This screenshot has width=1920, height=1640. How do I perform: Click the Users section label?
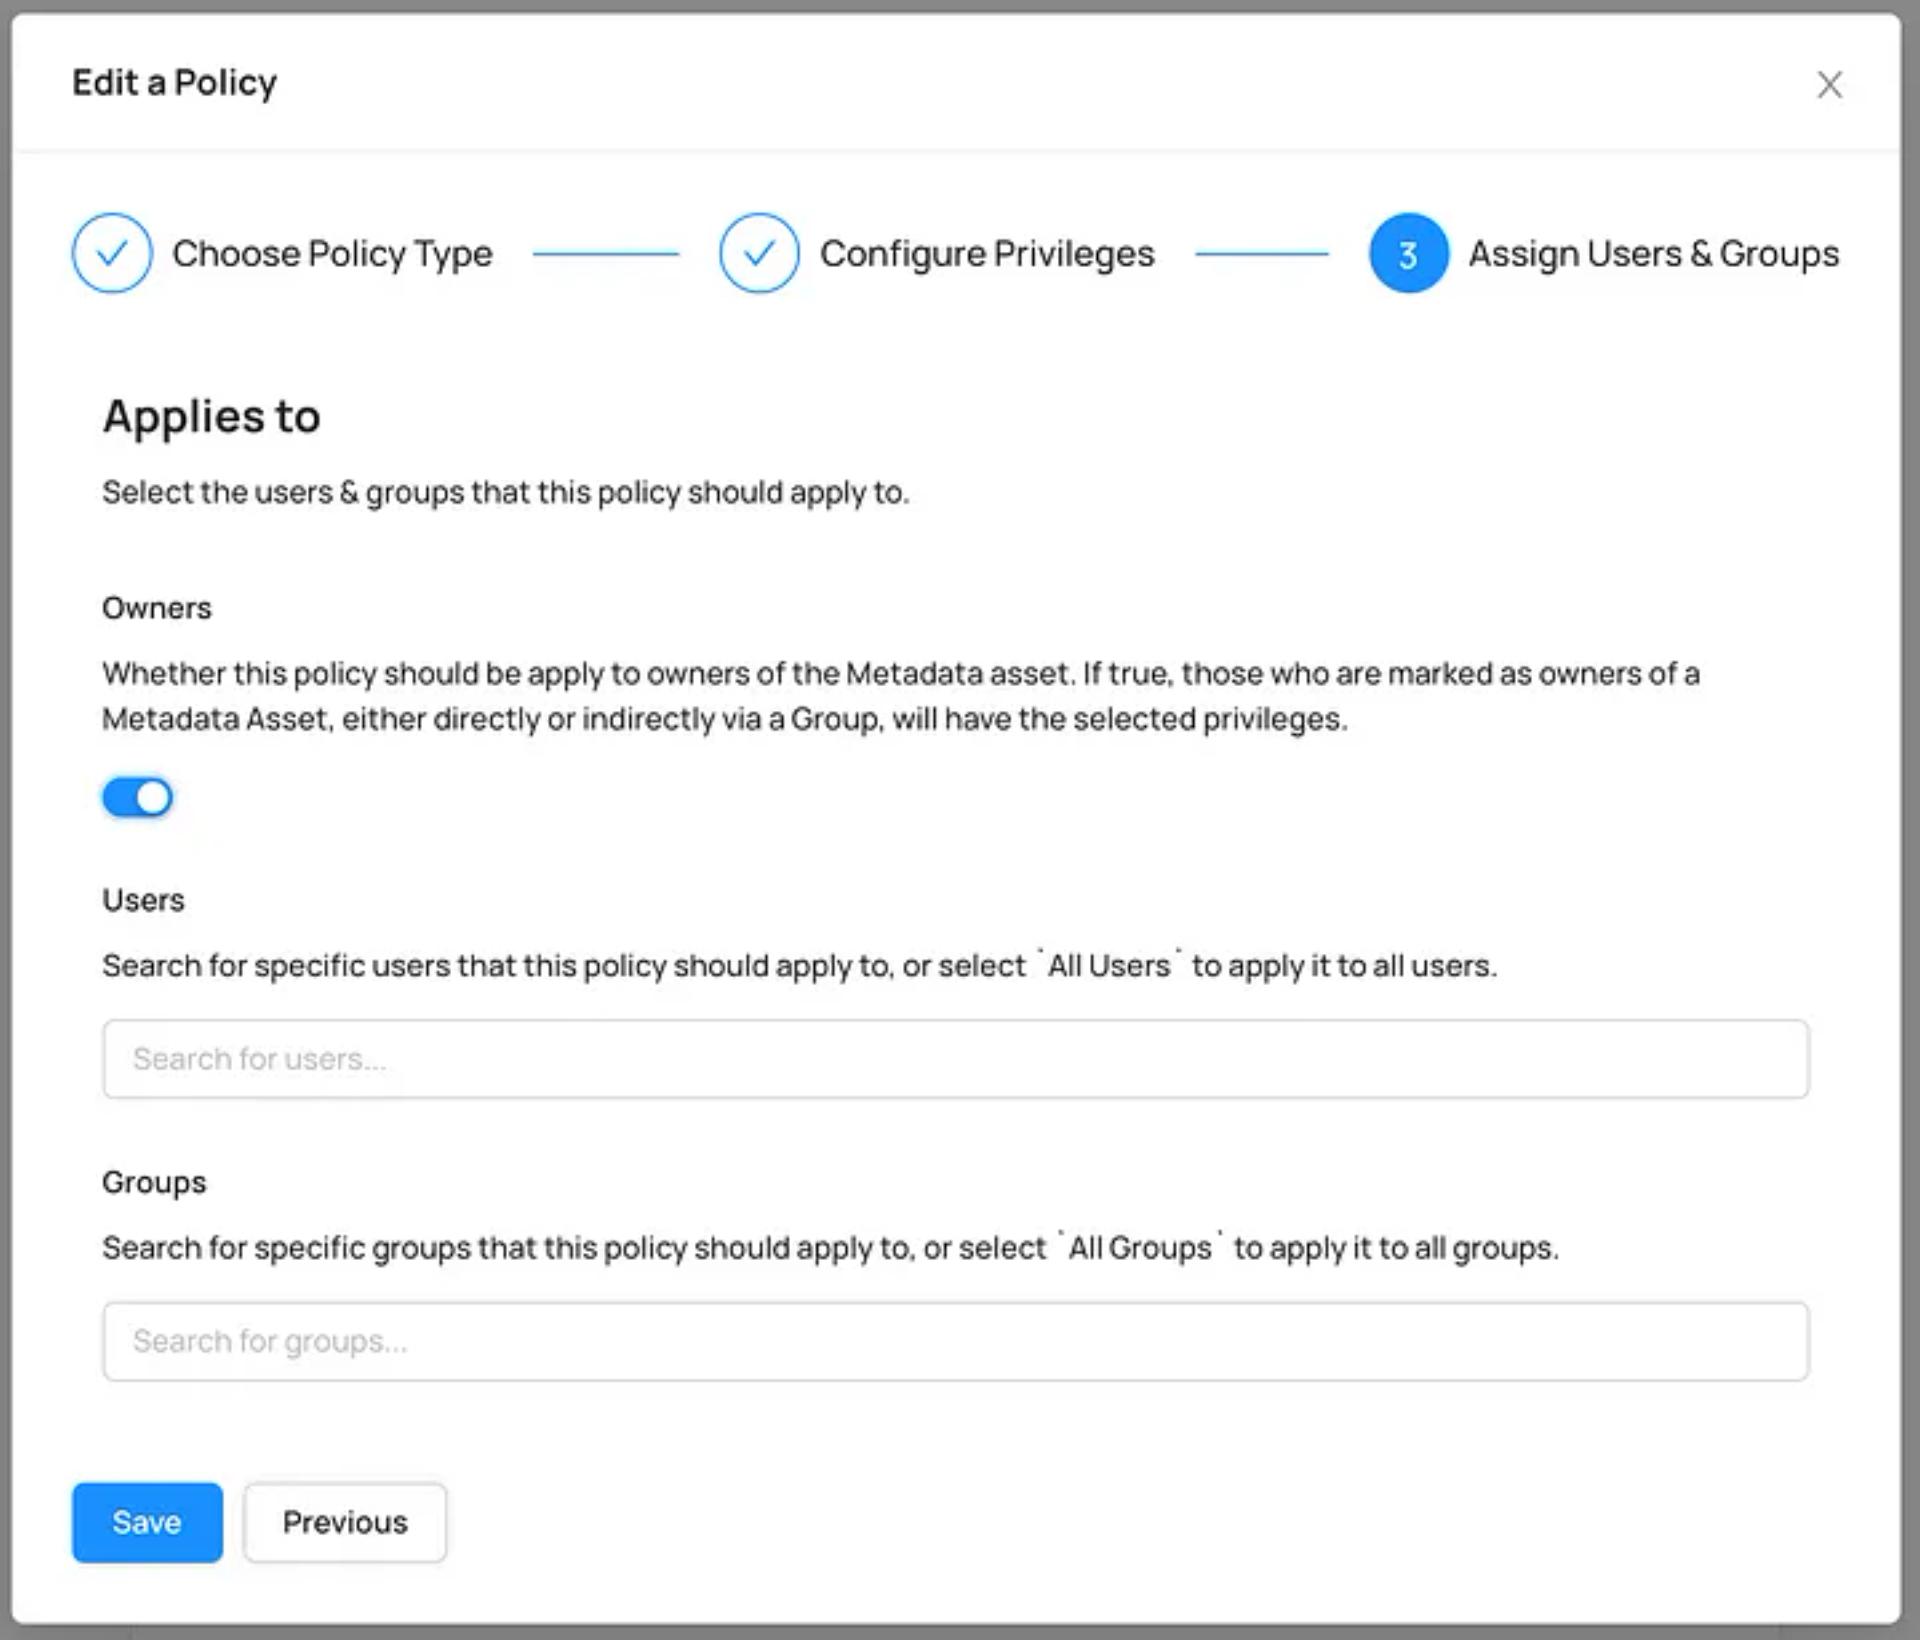tap(143, 900)
